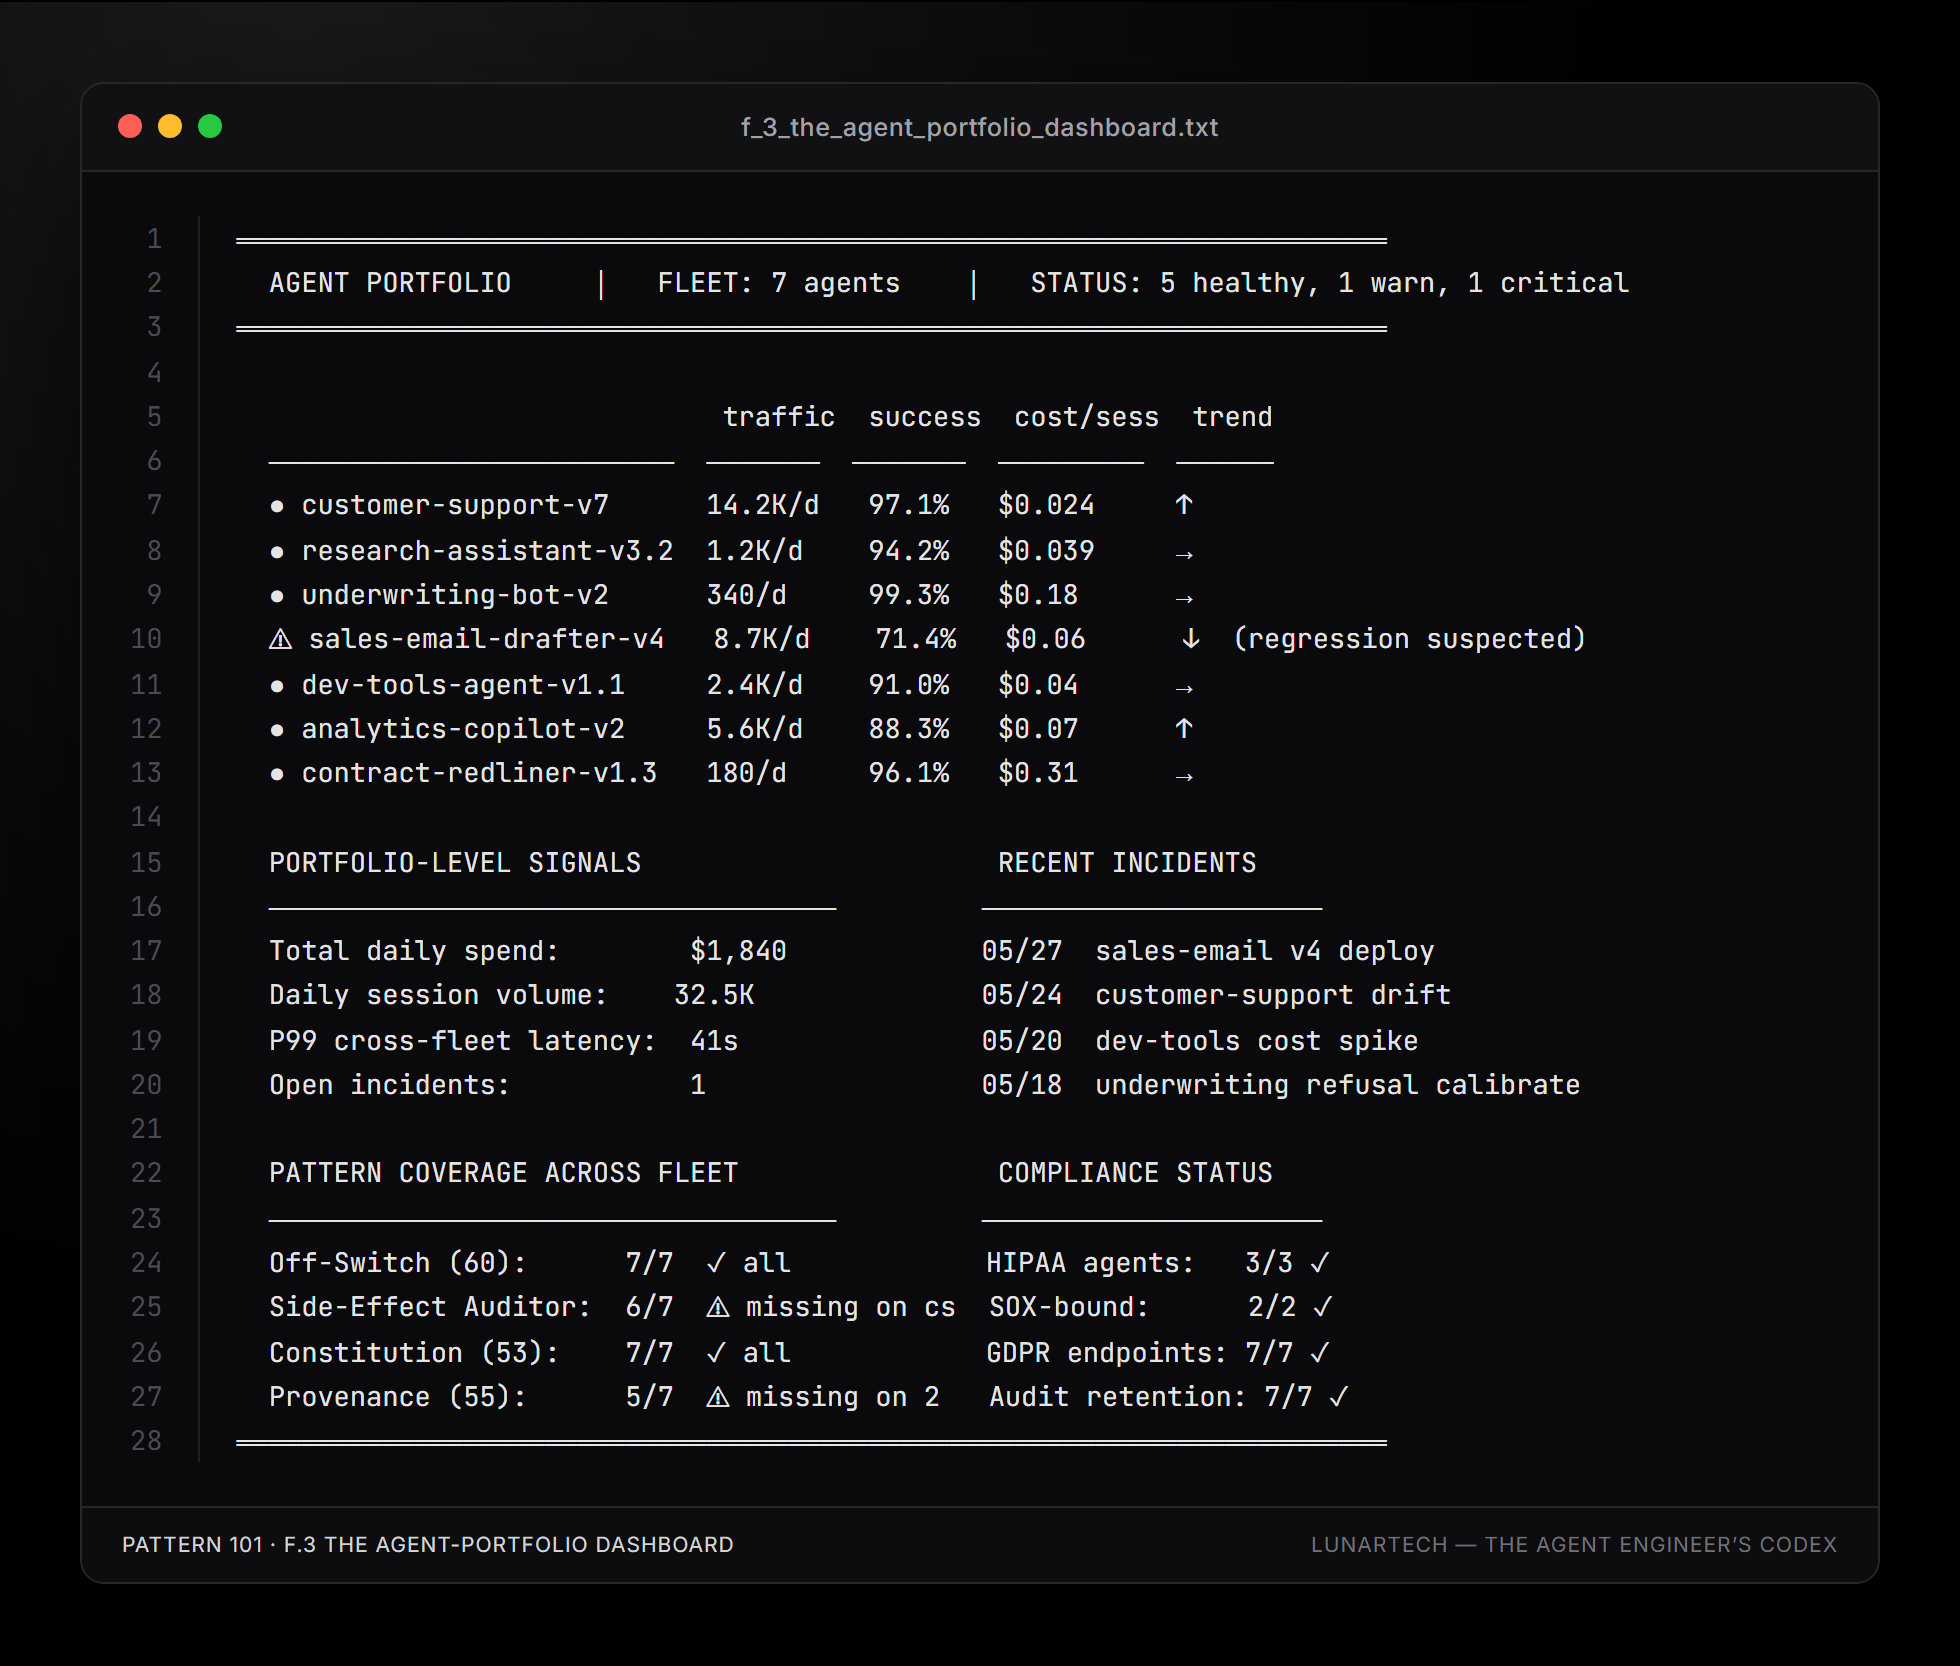Select the research-assistant-v3.2 agent name
The height and width of the screenshot is (1666, 1960).
click(488, 551)
